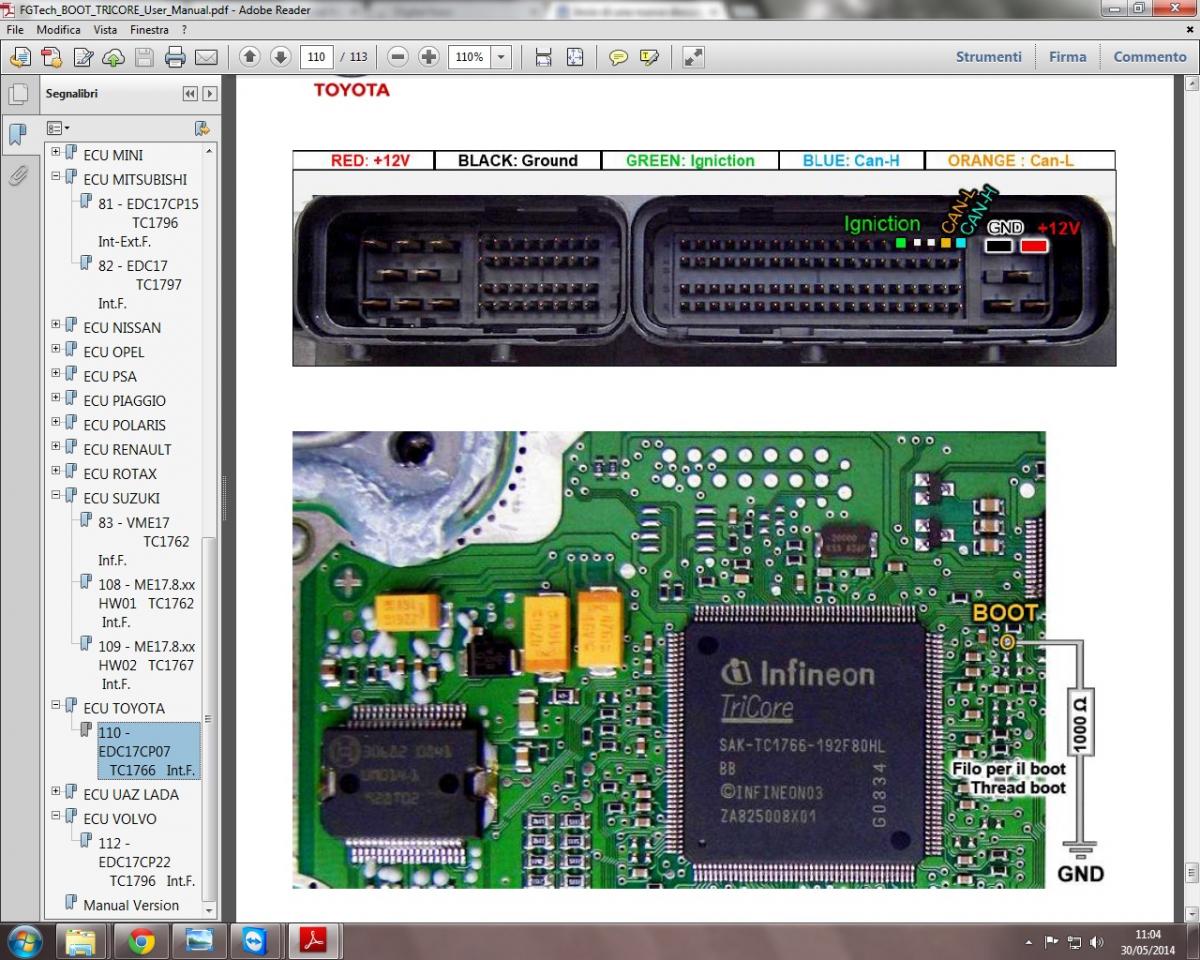The image size is (1200, 960).
Task: Click the upload to cloud icon
Action: [x=113, y=57]
